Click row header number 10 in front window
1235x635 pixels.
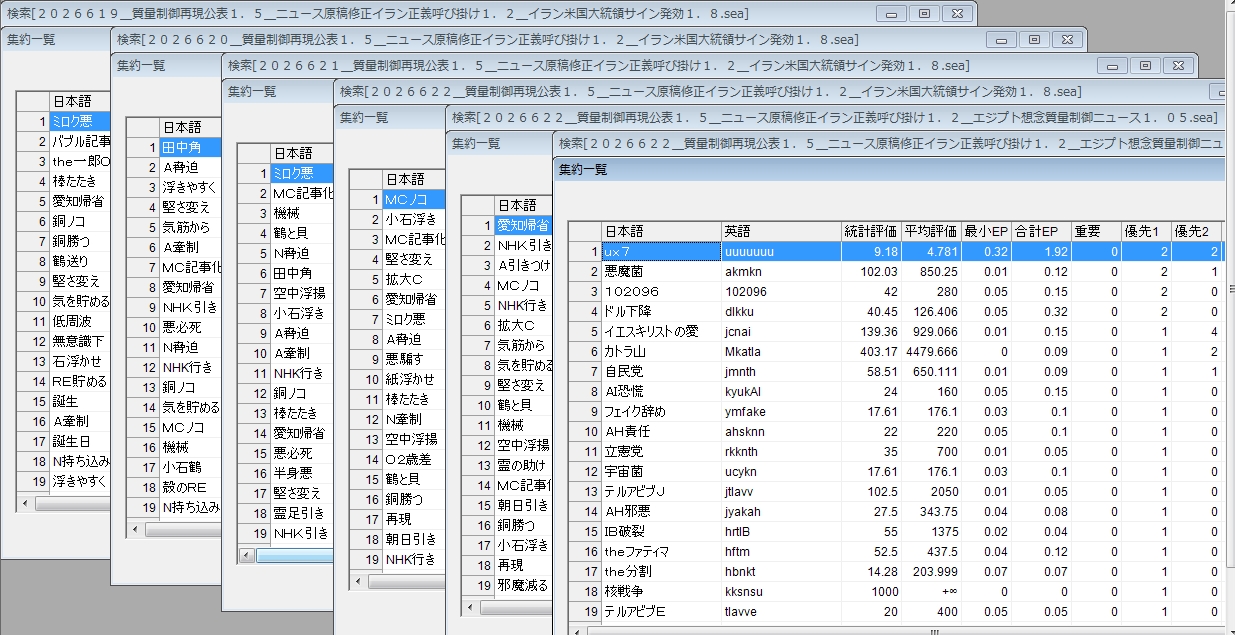(585, 430)
